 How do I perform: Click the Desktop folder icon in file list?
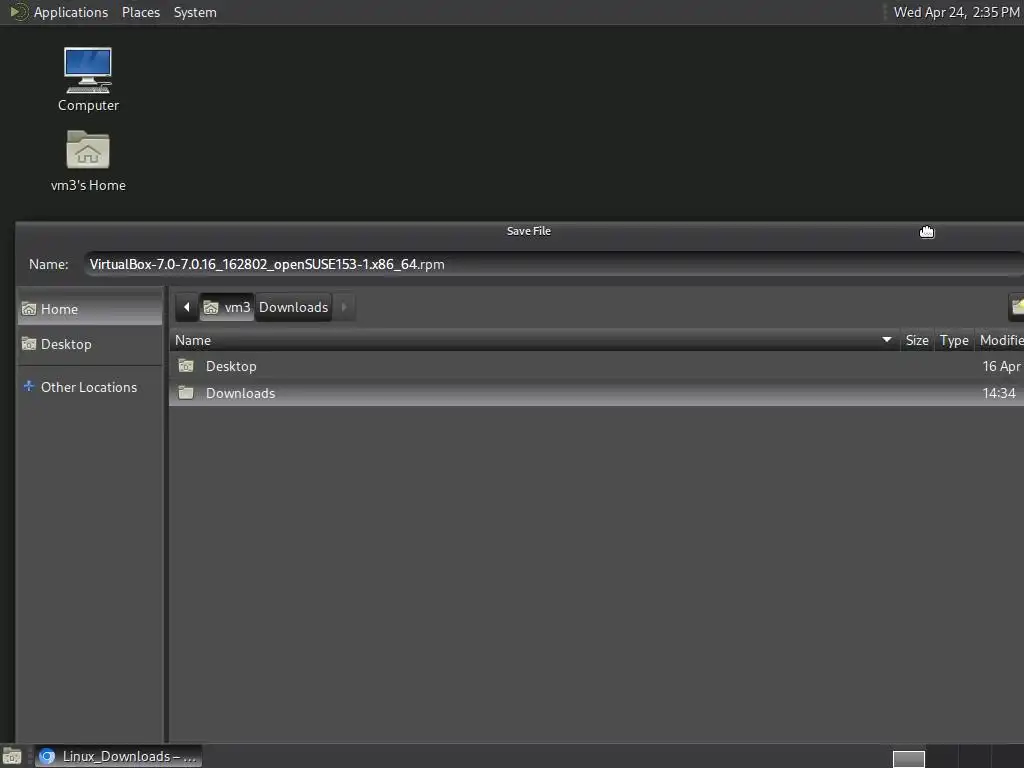(x=186, y=366)
